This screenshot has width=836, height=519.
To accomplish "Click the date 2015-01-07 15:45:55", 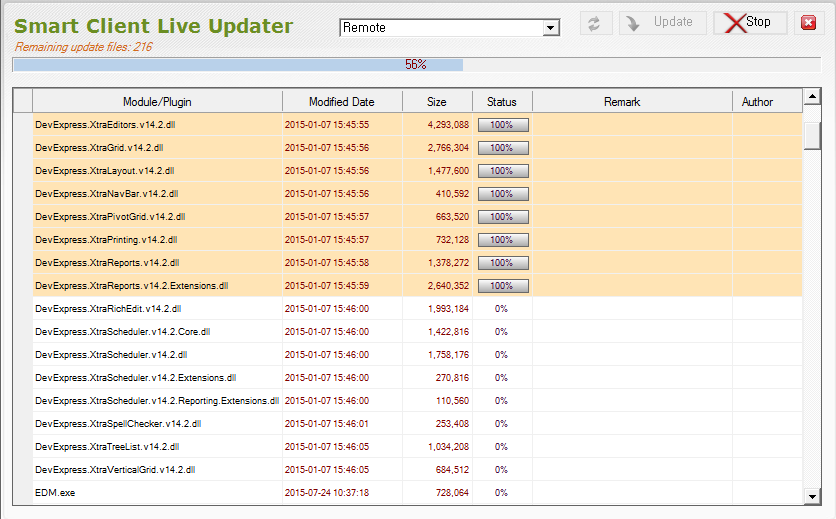I will [x=327, y=124].
